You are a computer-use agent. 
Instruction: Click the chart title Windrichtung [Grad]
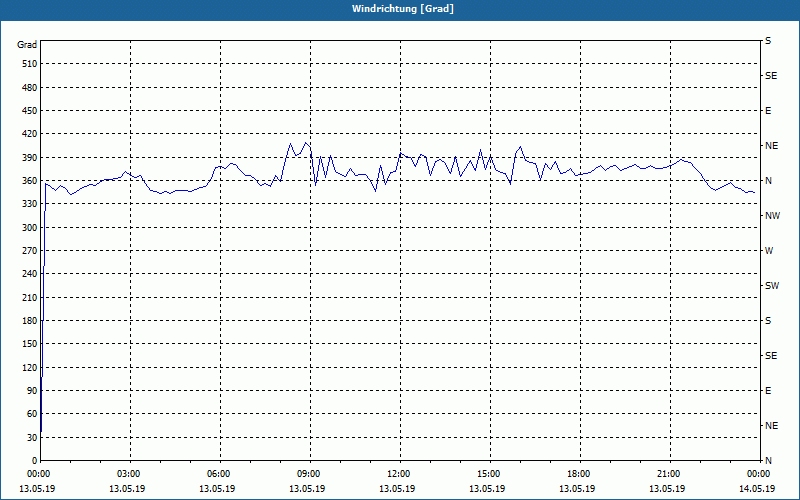point(403,9)
